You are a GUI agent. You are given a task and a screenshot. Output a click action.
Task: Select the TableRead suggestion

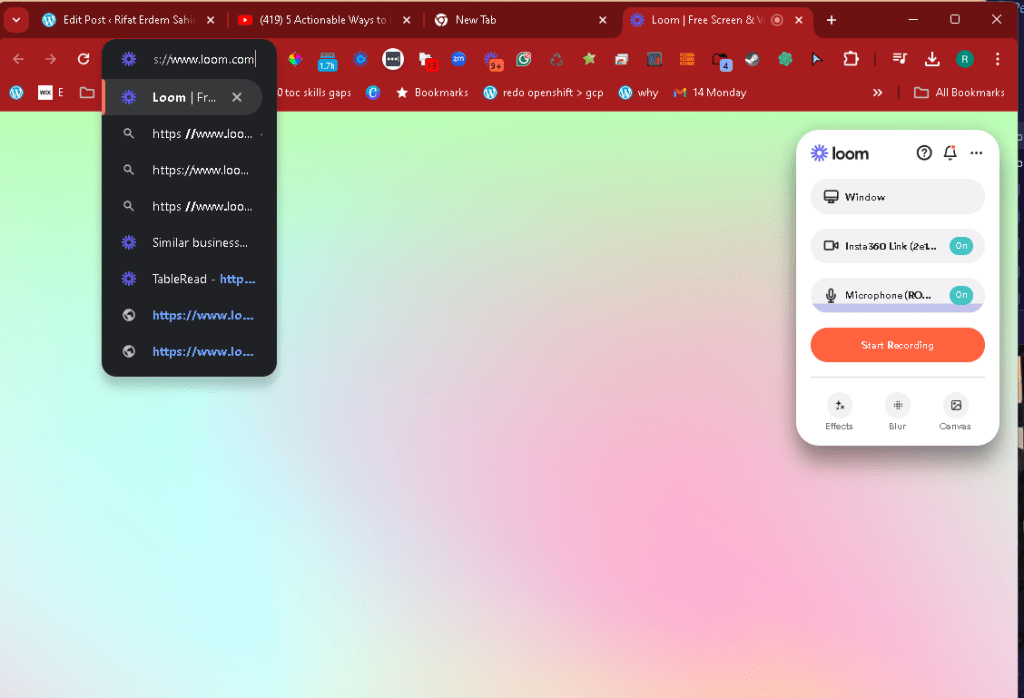[189, 279]
